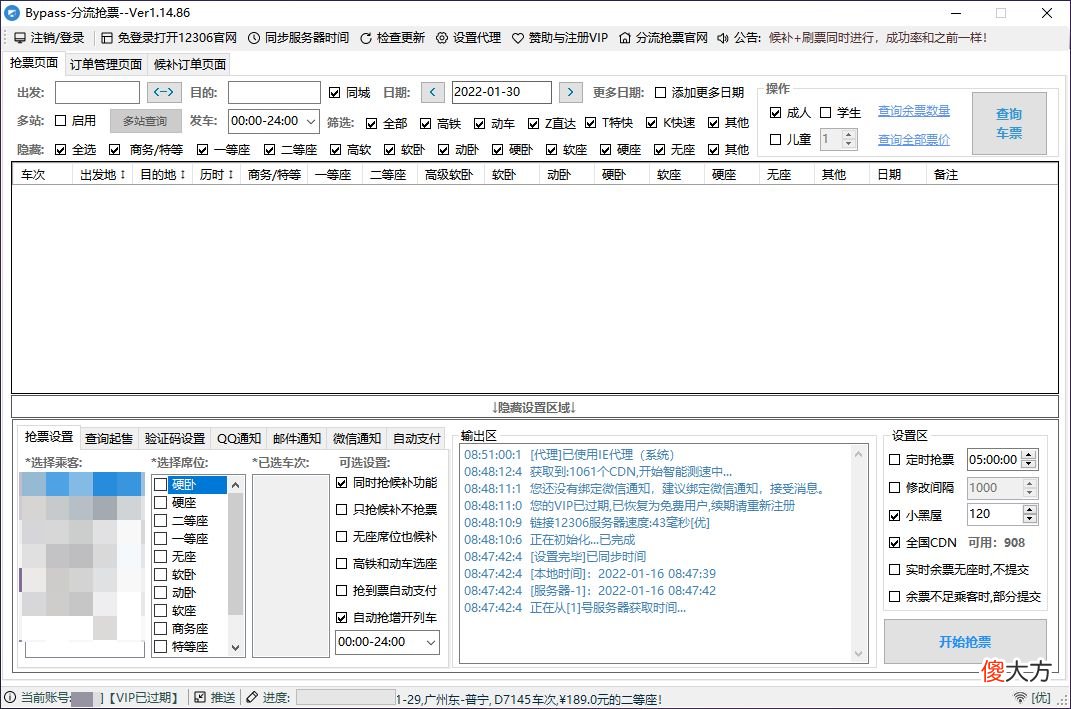Click the 公告 speaker icon
Screen dimensions: 1071x709
723,38
